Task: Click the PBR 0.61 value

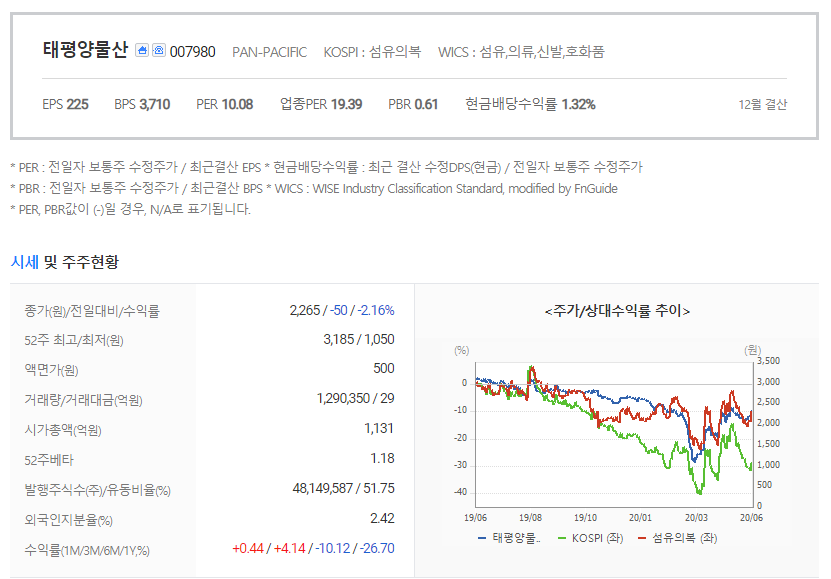Action: coord(413,104)
